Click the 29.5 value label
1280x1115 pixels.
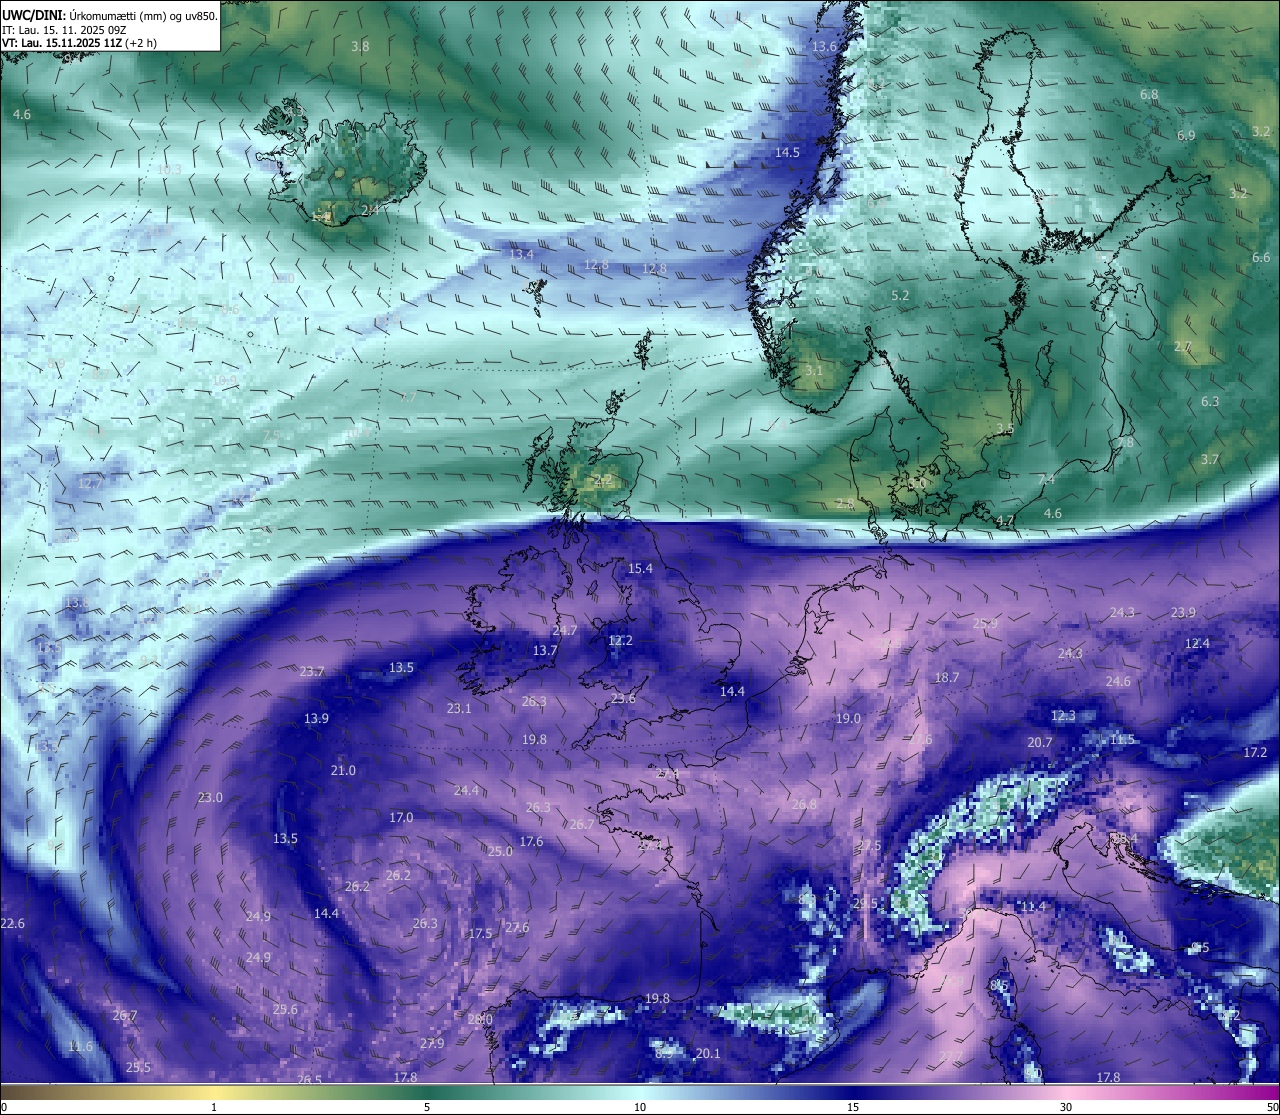click(x=865, y=903)
